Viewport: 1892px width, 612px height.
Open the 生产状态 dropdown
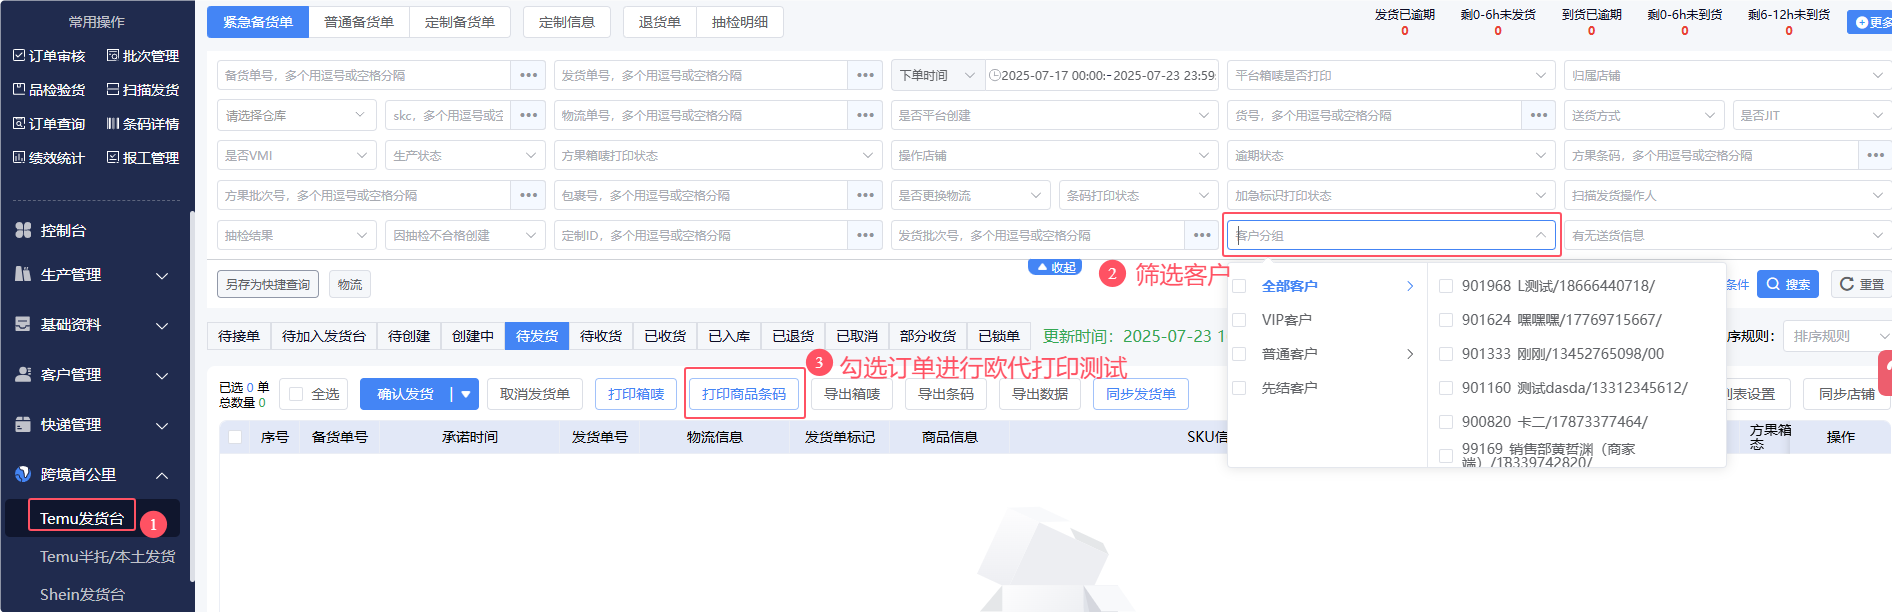point(464,155)
